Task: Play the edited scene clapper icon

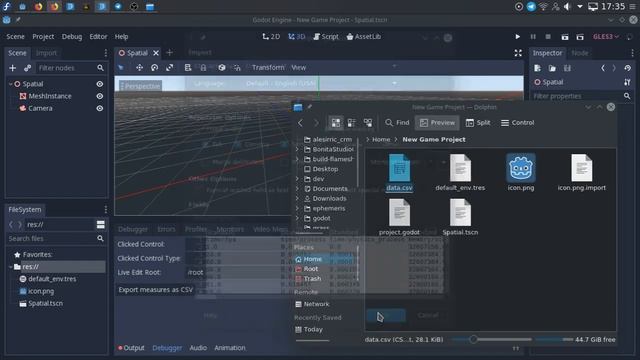Action: 564,37
